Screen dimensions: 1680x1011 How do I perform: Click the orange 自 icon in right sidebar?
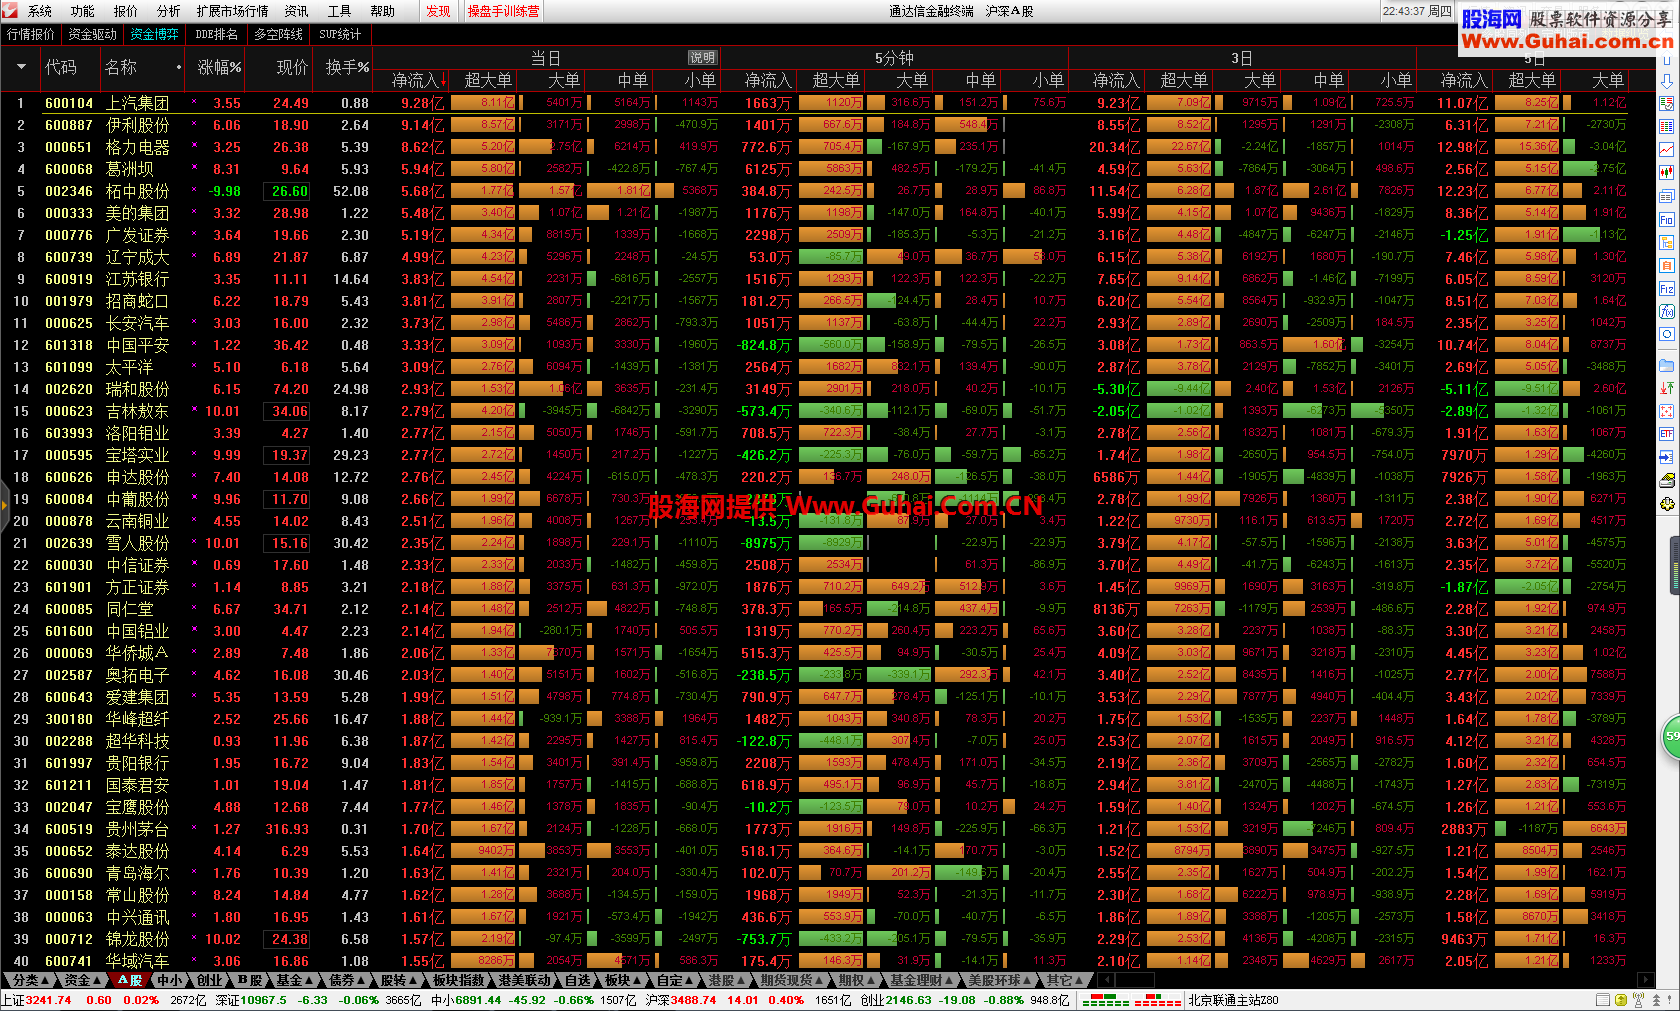(x=1667, y=266)
